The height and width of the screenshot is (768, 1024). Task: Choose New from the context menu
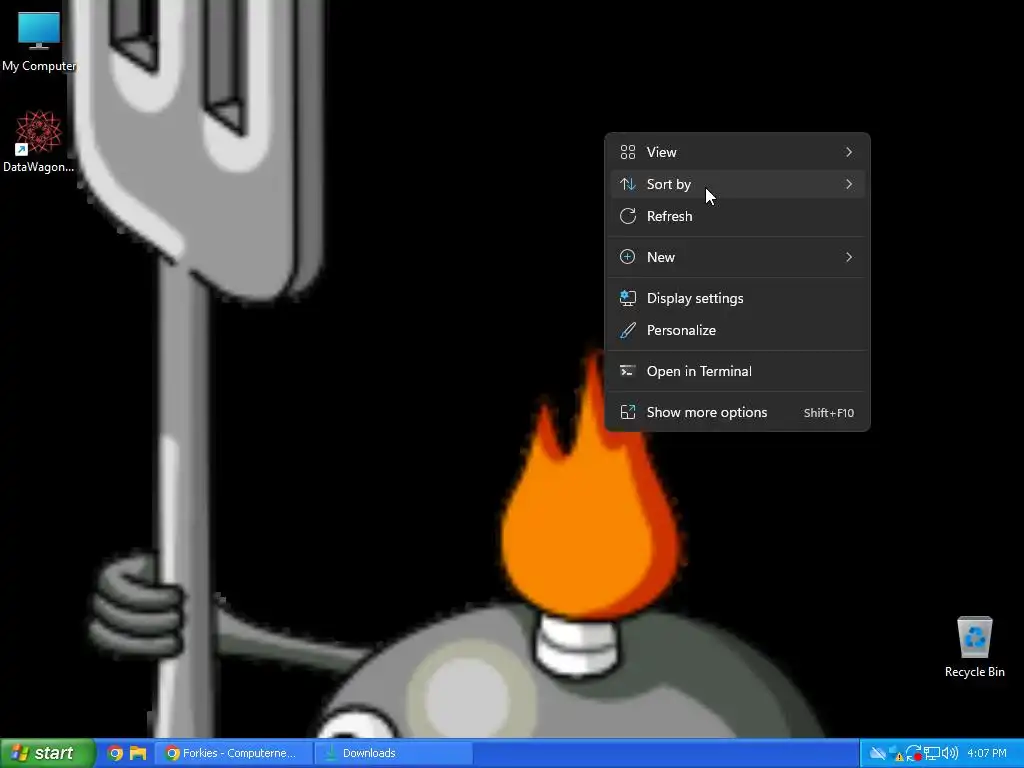[x=737, y=257]
